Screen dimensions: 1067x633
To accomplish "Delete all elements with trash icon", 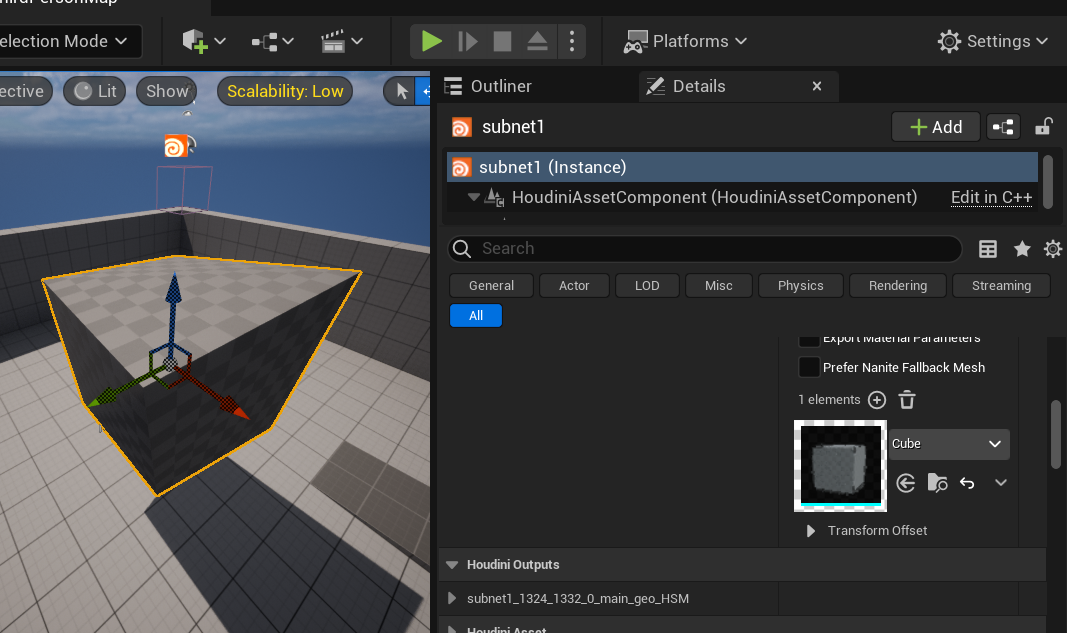I will (906, 400).
